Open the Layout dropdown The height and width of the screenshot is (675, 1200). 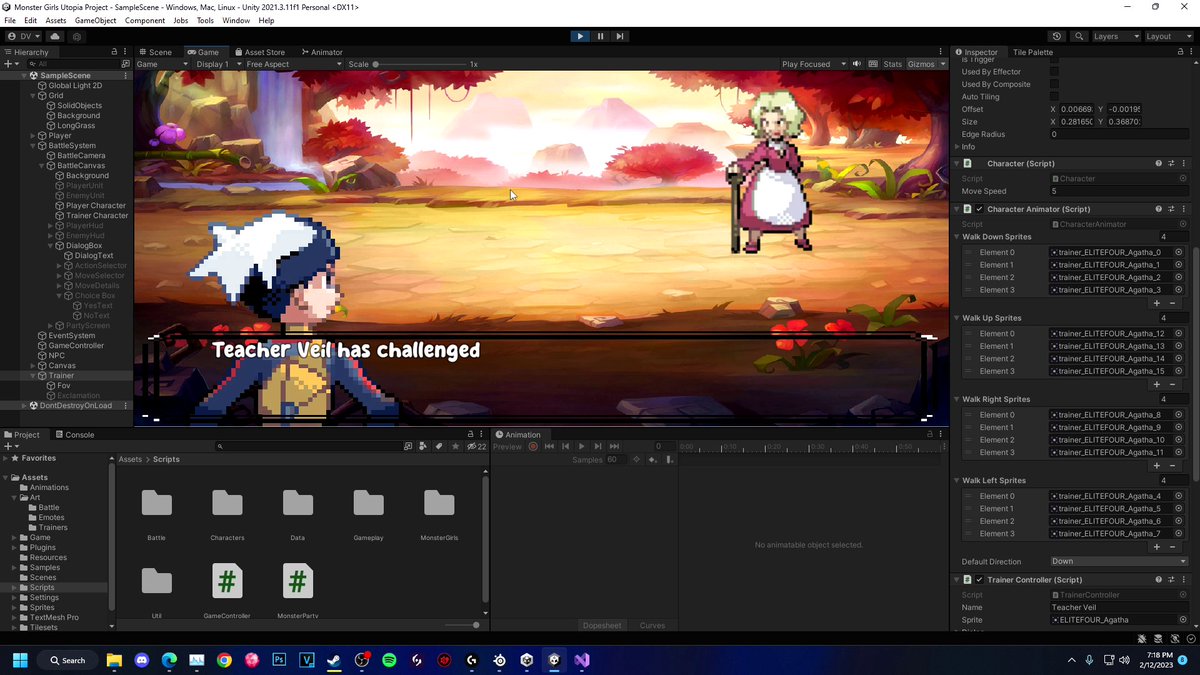[1168, 36]
